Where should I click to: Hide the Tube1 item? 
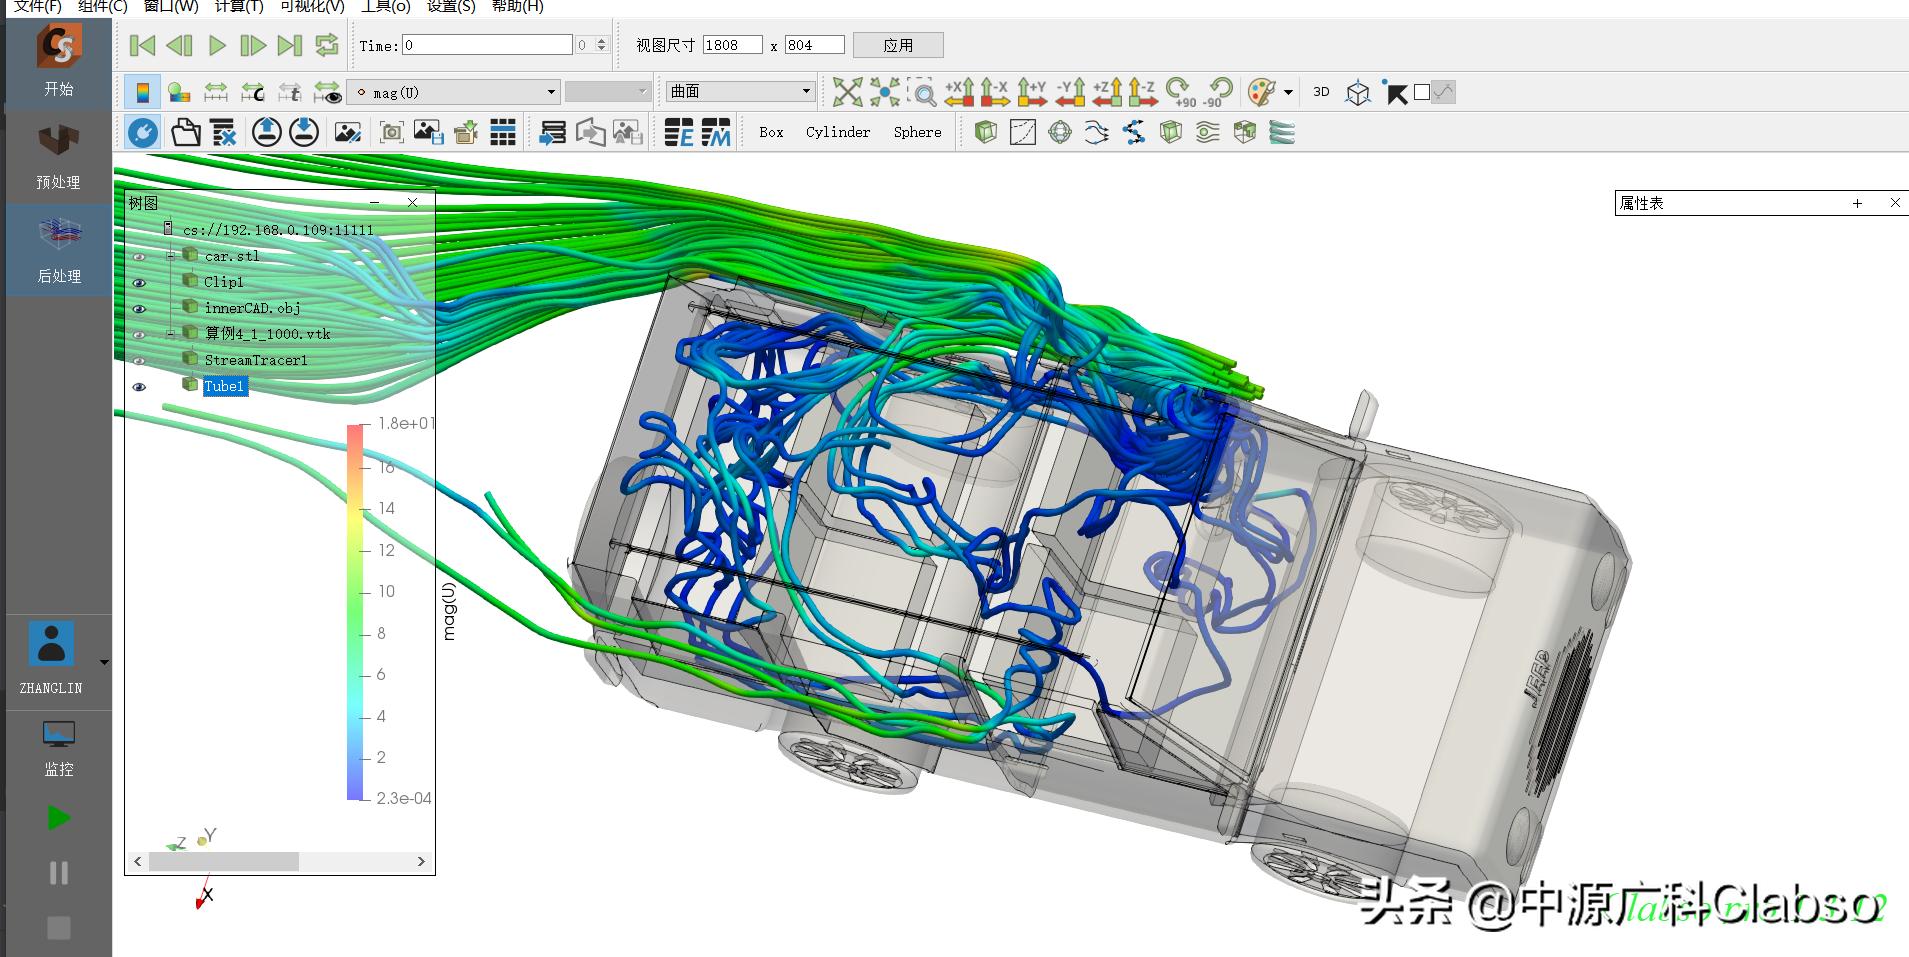point(139,387)
